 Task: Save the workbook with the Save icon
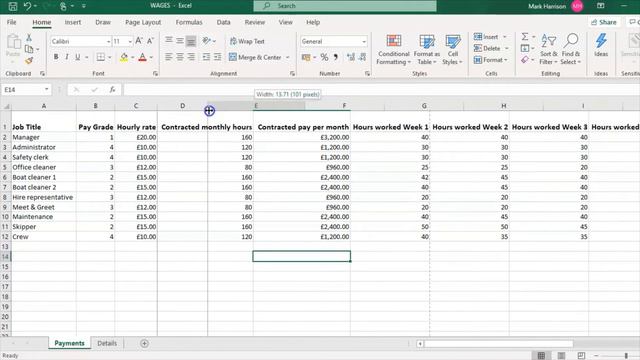pyautogui.click(x=13, y=6)
